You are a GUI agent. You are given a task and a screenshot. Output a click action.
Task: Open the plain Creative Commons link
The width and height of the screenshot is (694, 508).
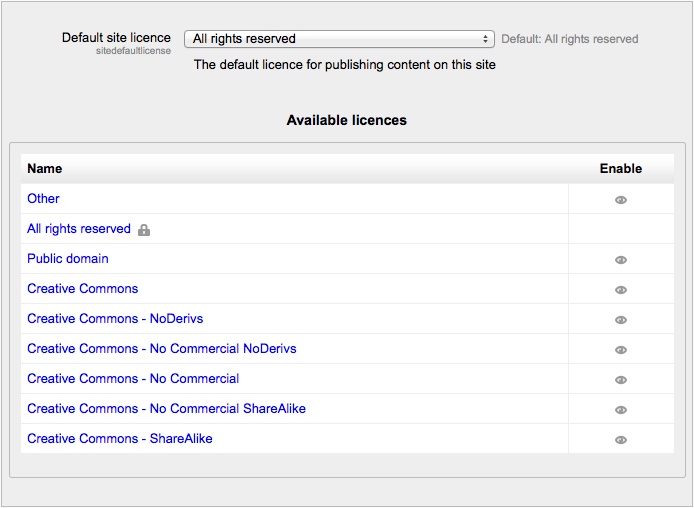click(x=83, y=289)
